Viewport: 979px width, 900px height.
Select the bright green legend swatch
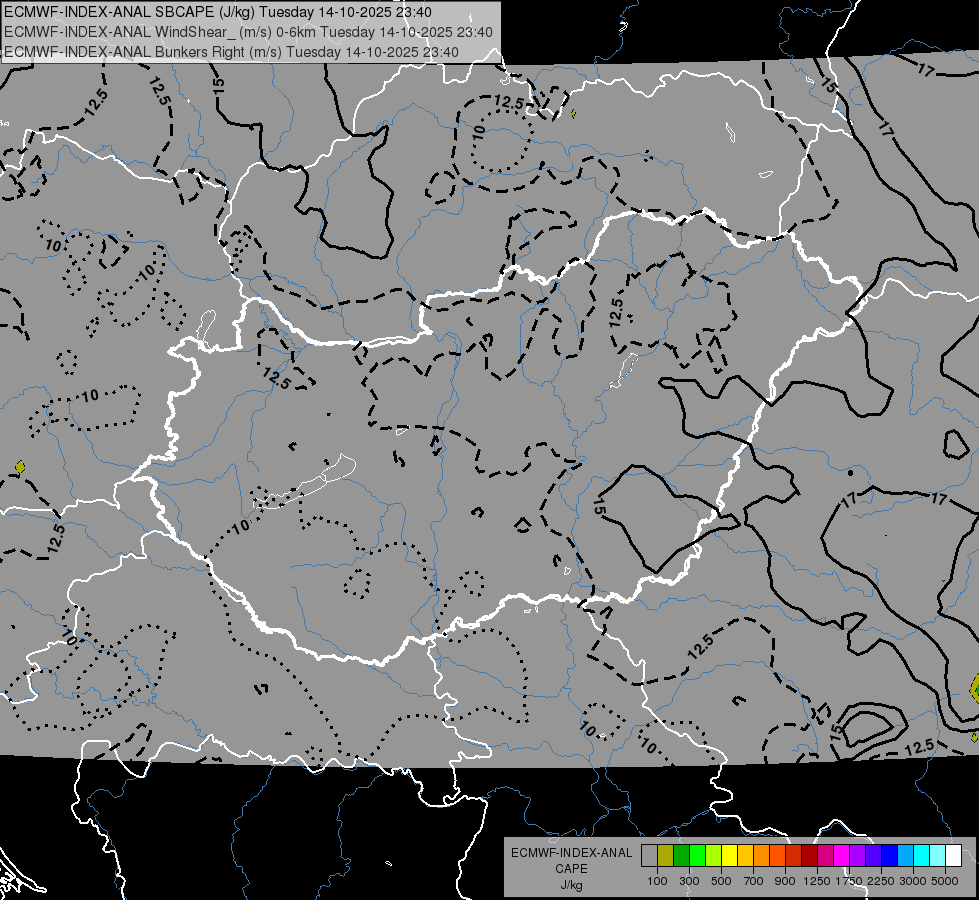[697, 855]
